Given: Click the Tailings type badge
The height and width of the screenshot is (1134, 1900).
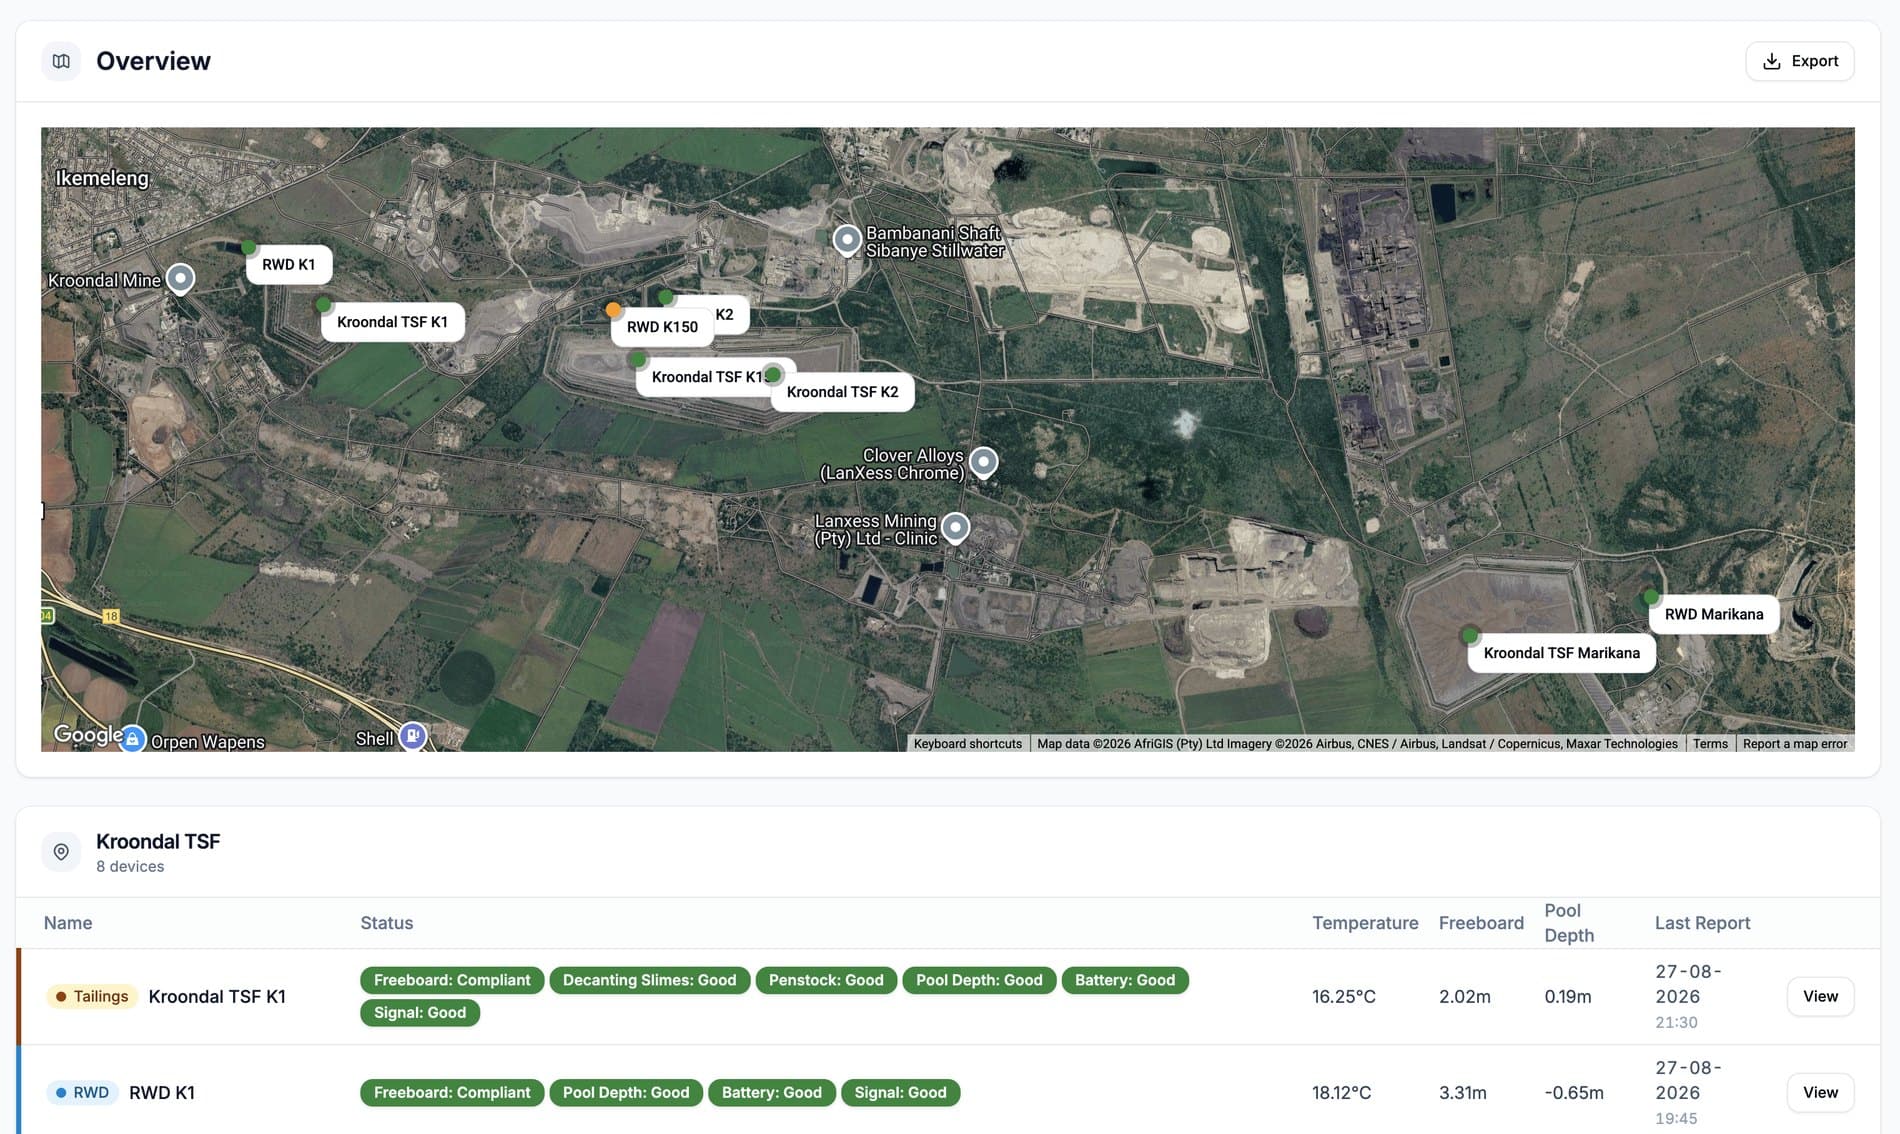Looking at the screenshot, I should [91, 997].
